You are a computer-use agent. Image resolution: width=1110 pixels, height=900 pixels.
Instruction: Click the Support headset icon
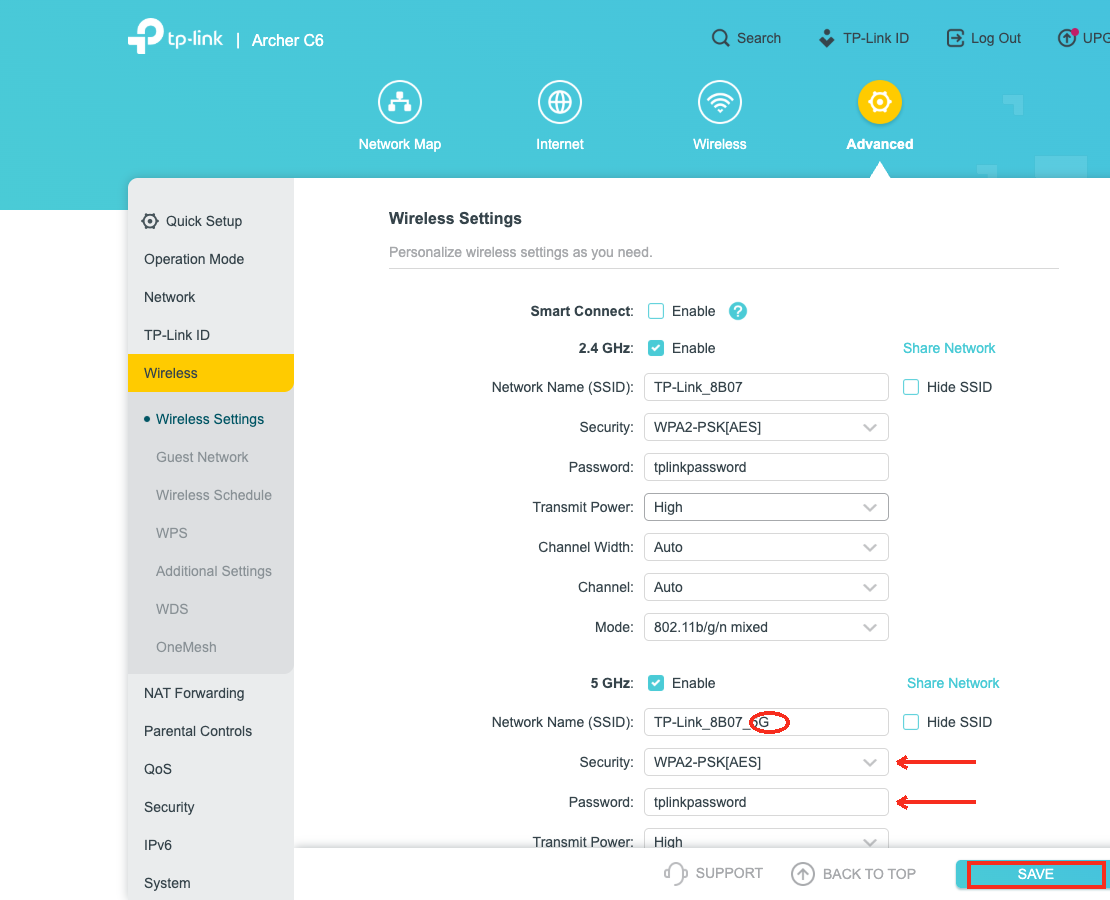pyautogui.click(x=675, y=873)
